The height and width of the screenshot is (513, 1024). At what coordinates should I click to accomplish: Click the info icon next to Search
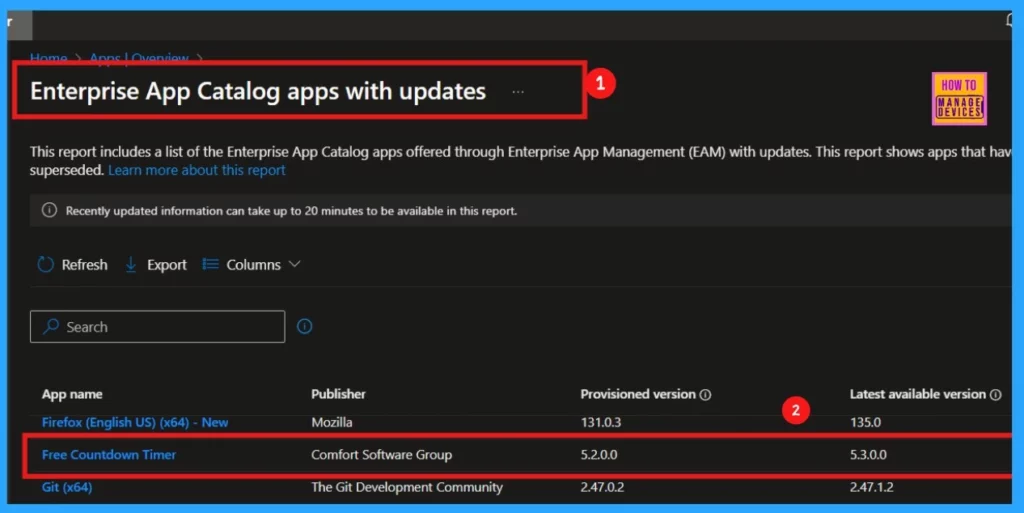[x=304, y=326]
